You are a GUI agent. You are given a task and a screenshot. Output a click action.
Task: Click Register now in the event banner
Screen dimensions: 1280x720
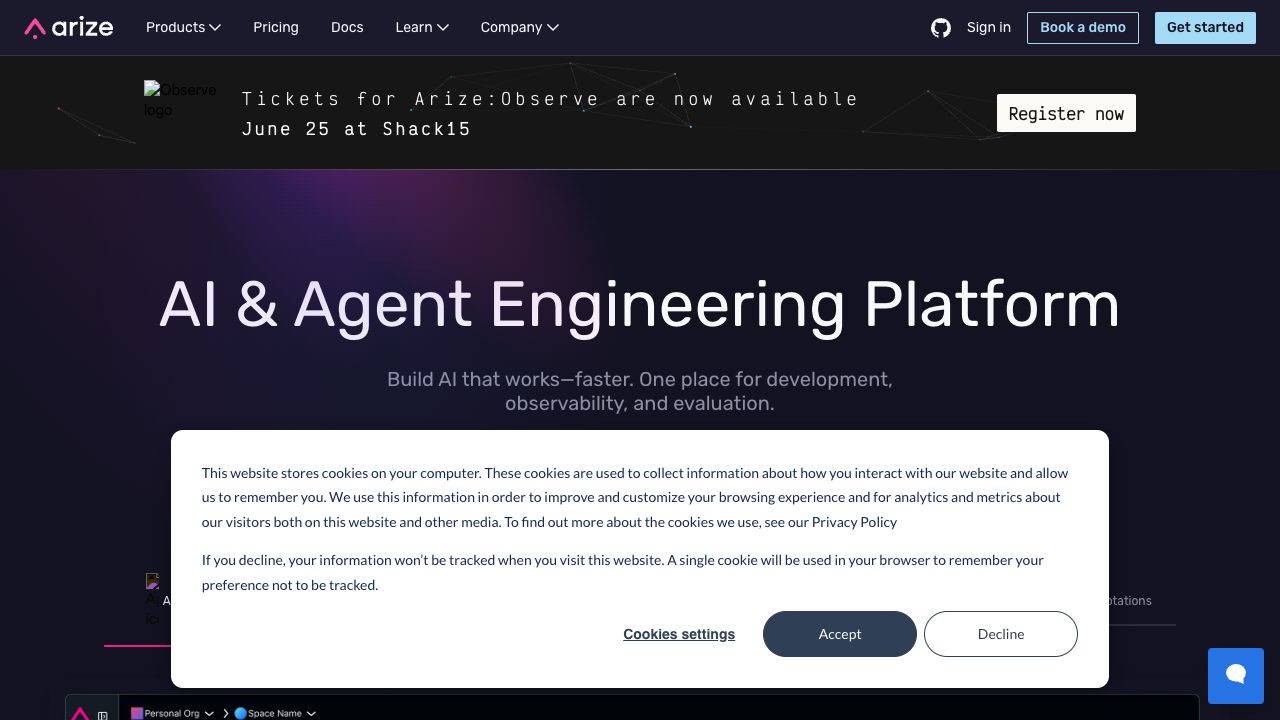1066,113
